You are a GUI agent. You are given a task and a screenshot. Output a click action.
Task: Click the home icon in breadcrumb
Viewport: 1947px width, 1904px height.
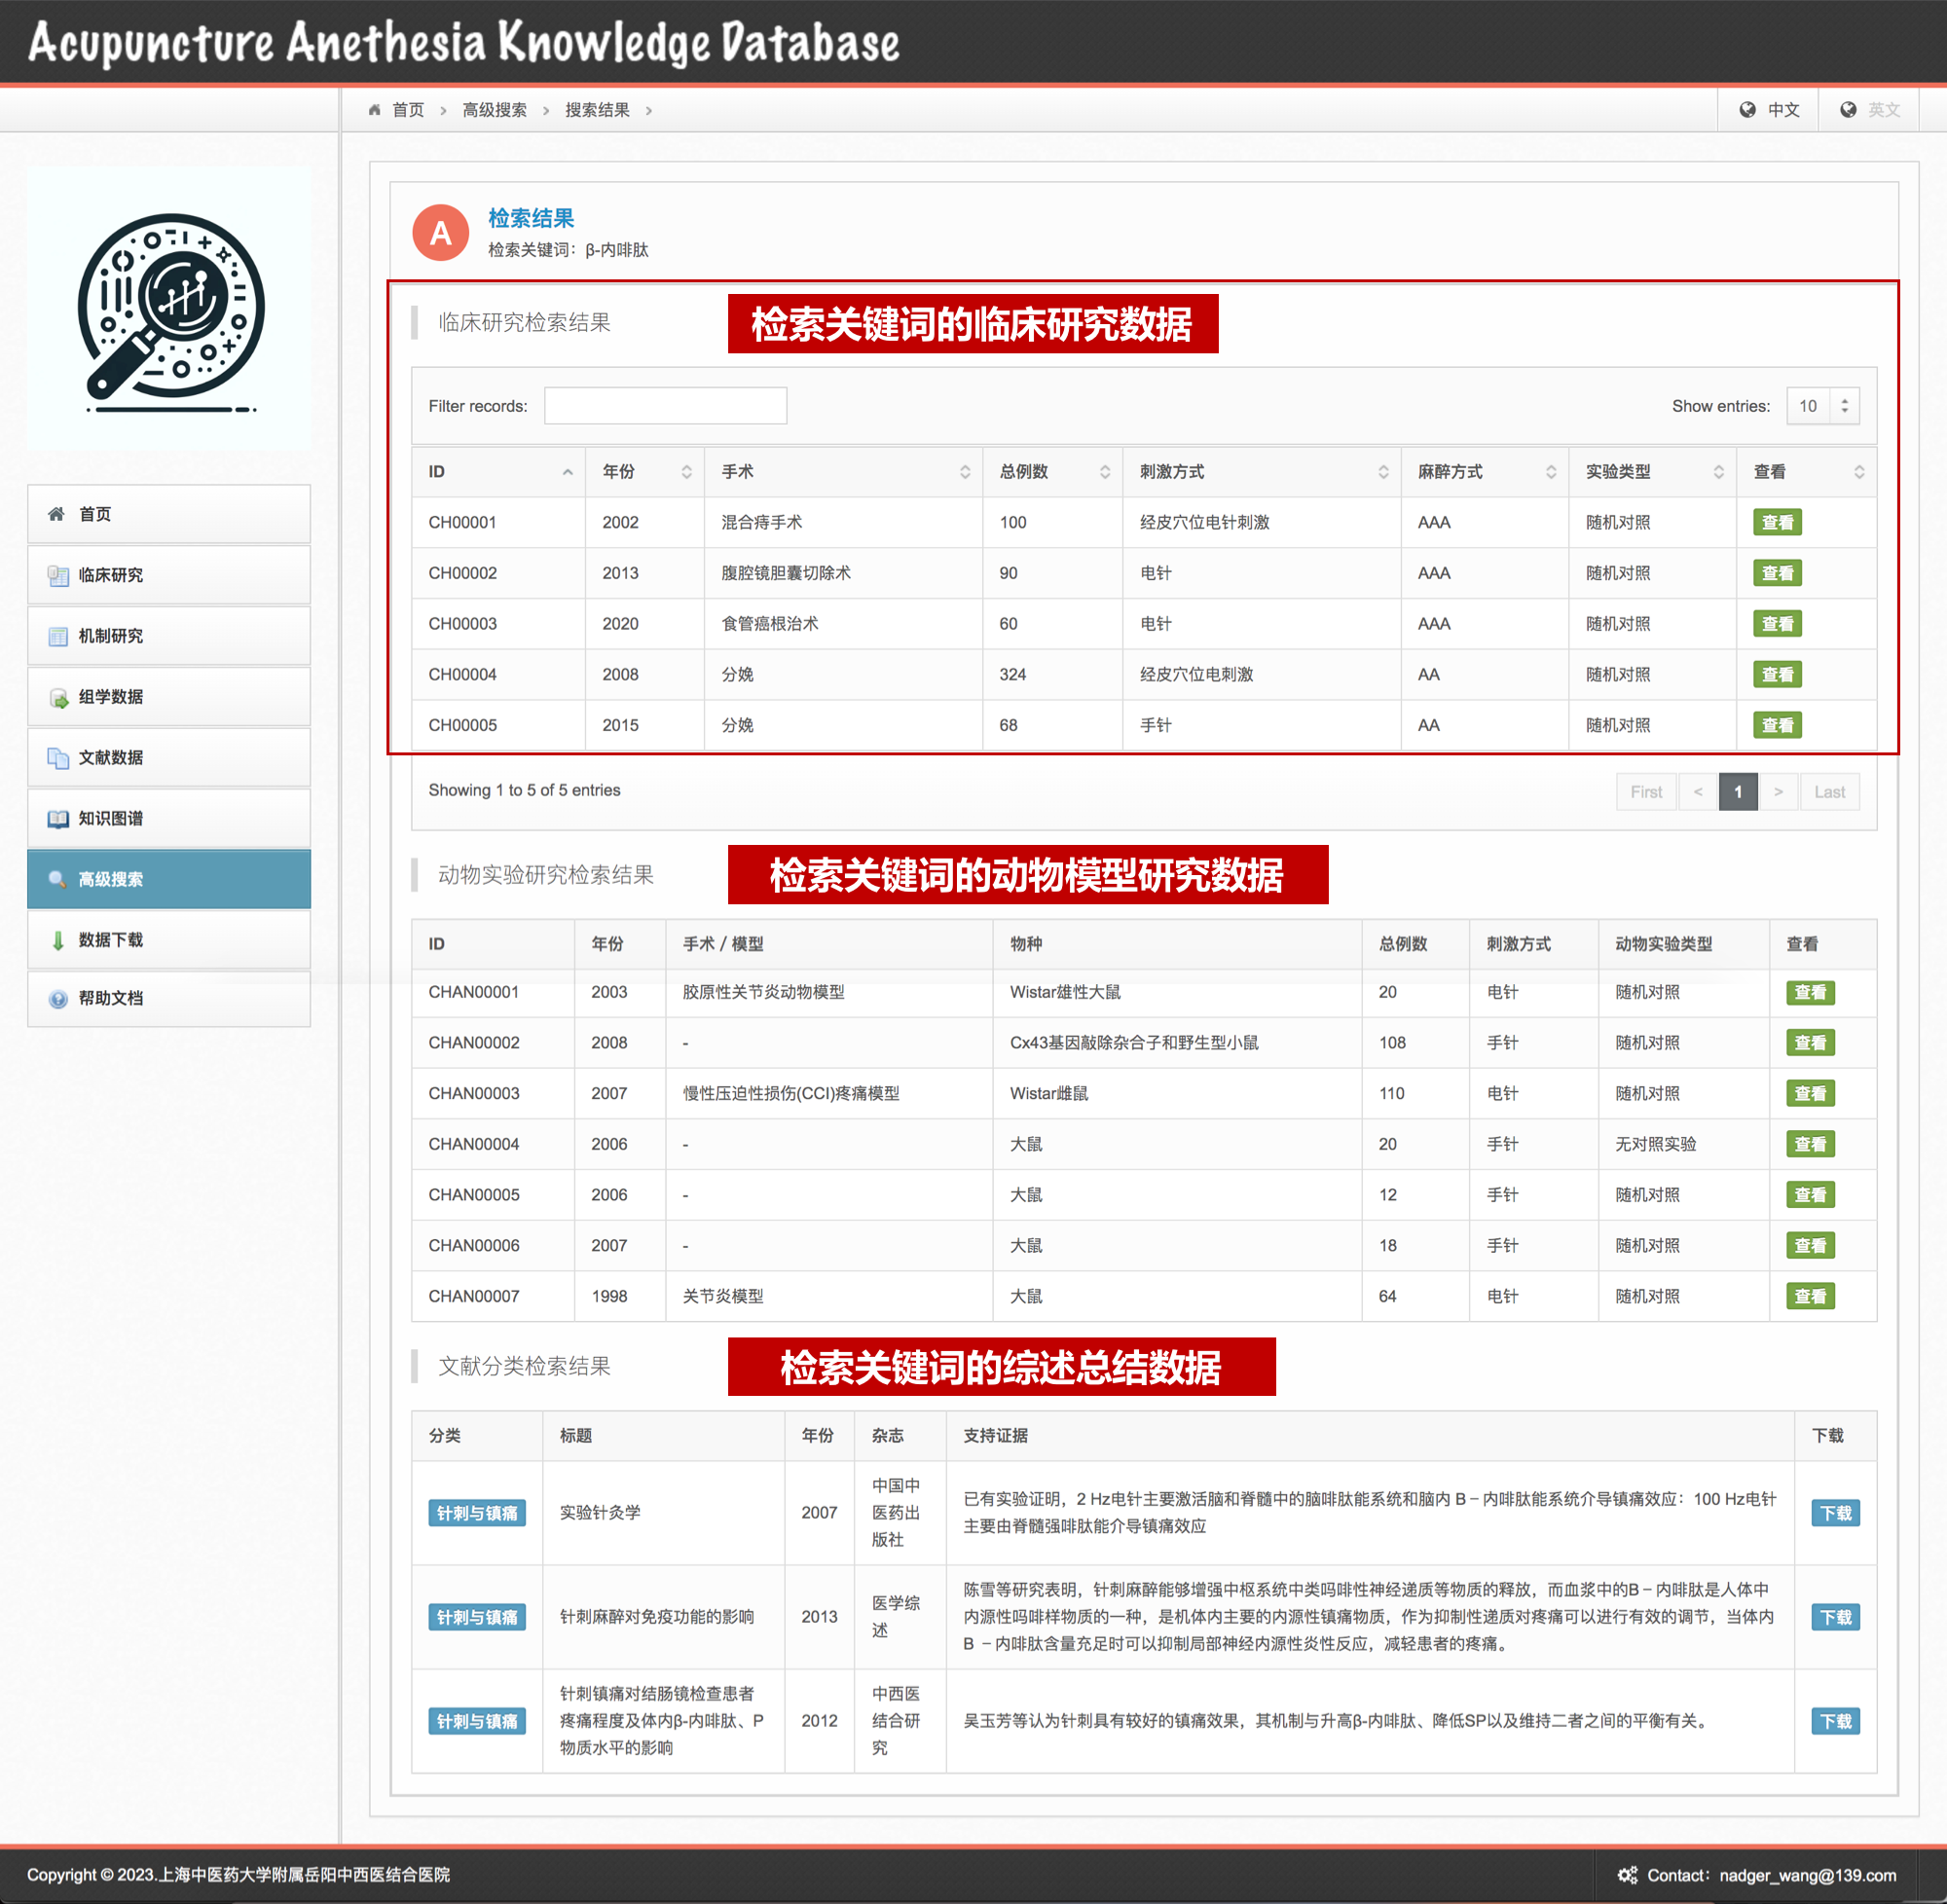coord(374,110)
